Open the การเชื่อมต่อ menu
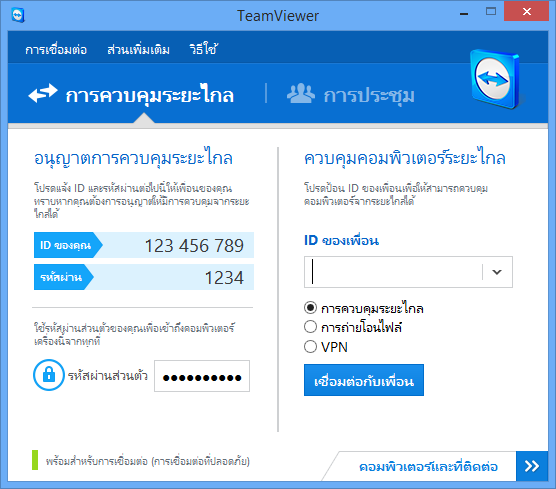556x489 pixels. [56, 50]
